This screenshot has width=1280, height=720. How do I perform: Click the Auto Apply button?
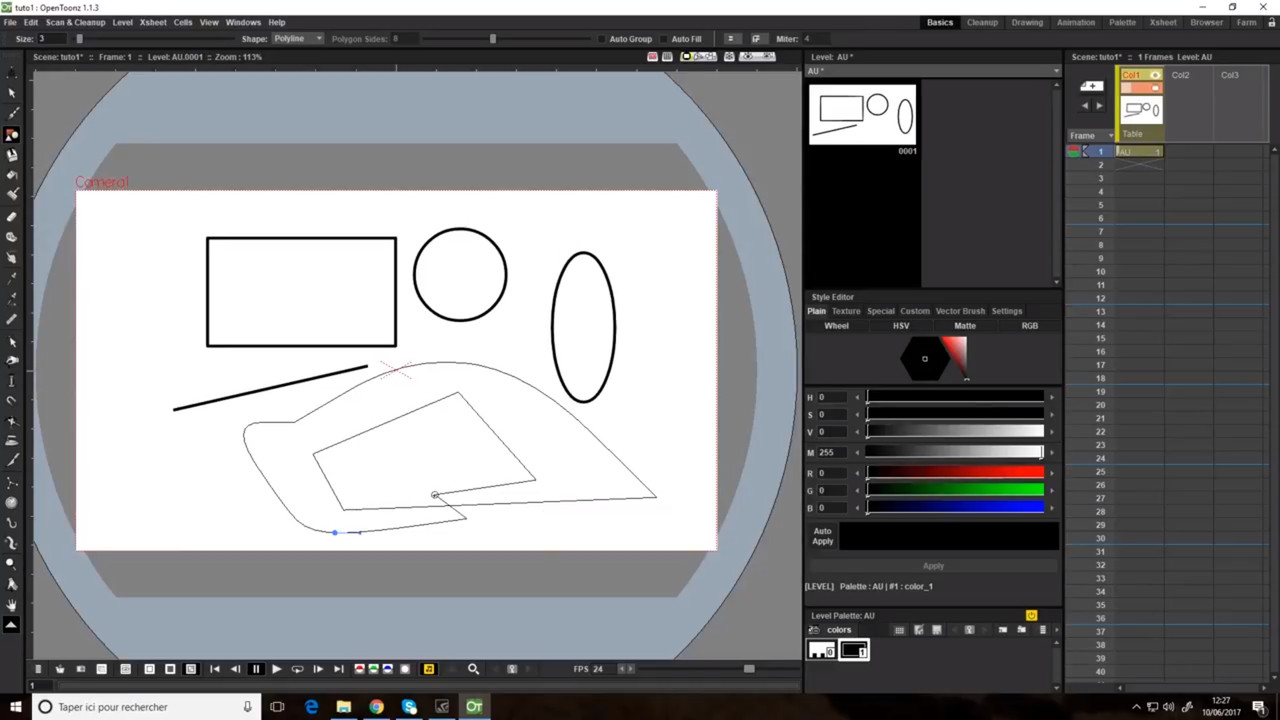click(x=822, y=536)
